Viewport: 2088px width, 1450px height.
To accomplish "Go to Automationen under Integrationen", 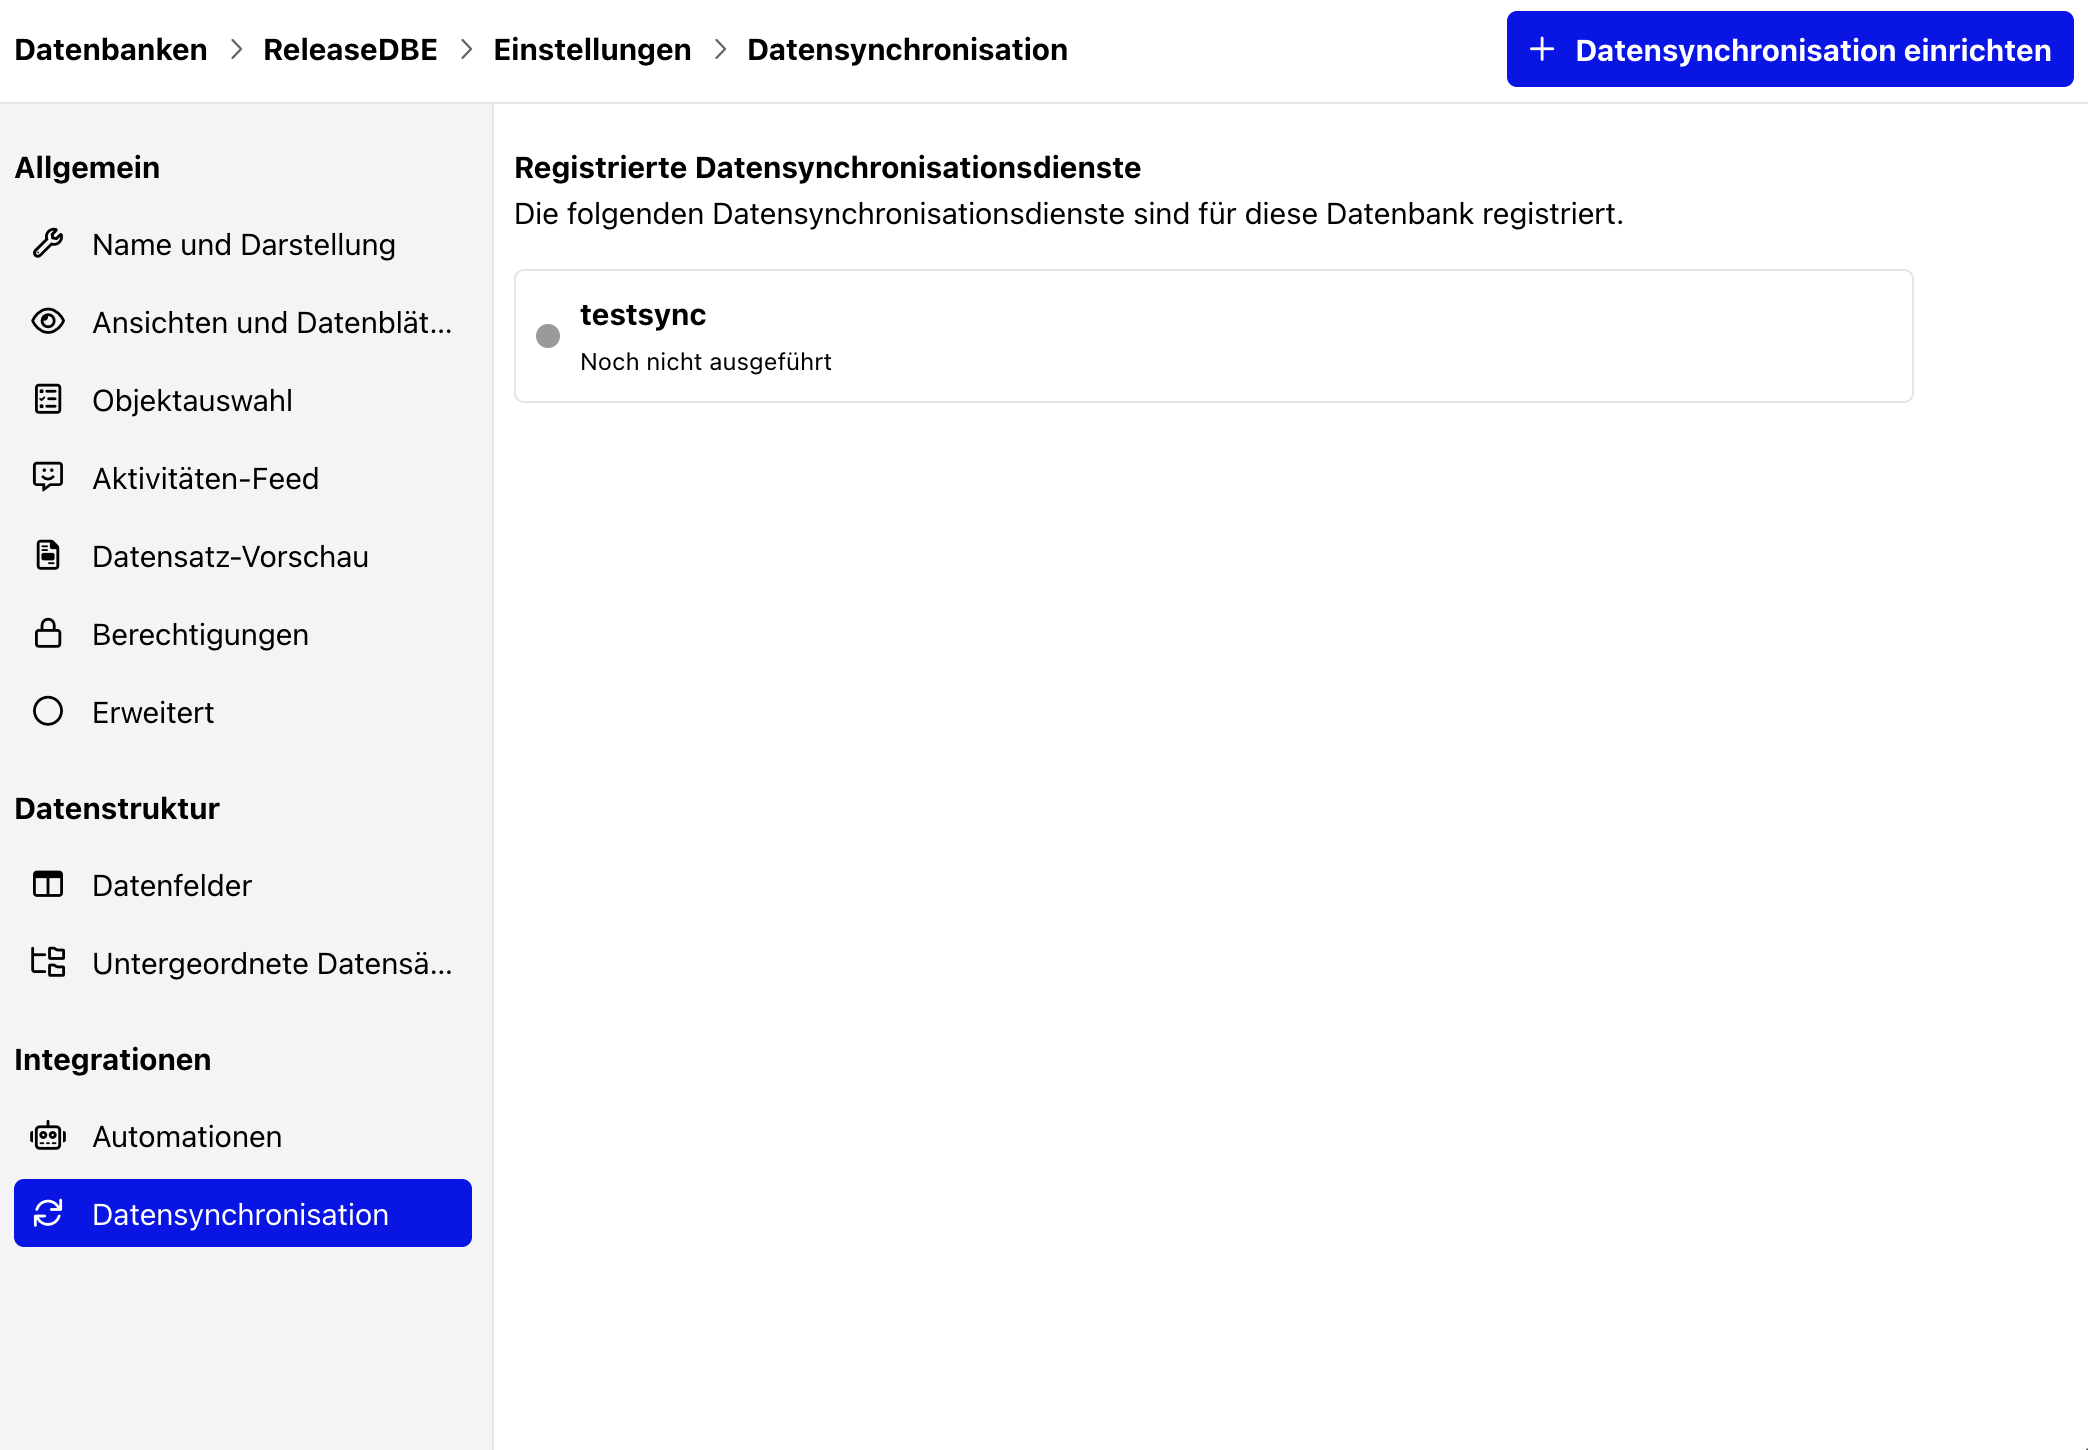I will tap(243, 1136).
